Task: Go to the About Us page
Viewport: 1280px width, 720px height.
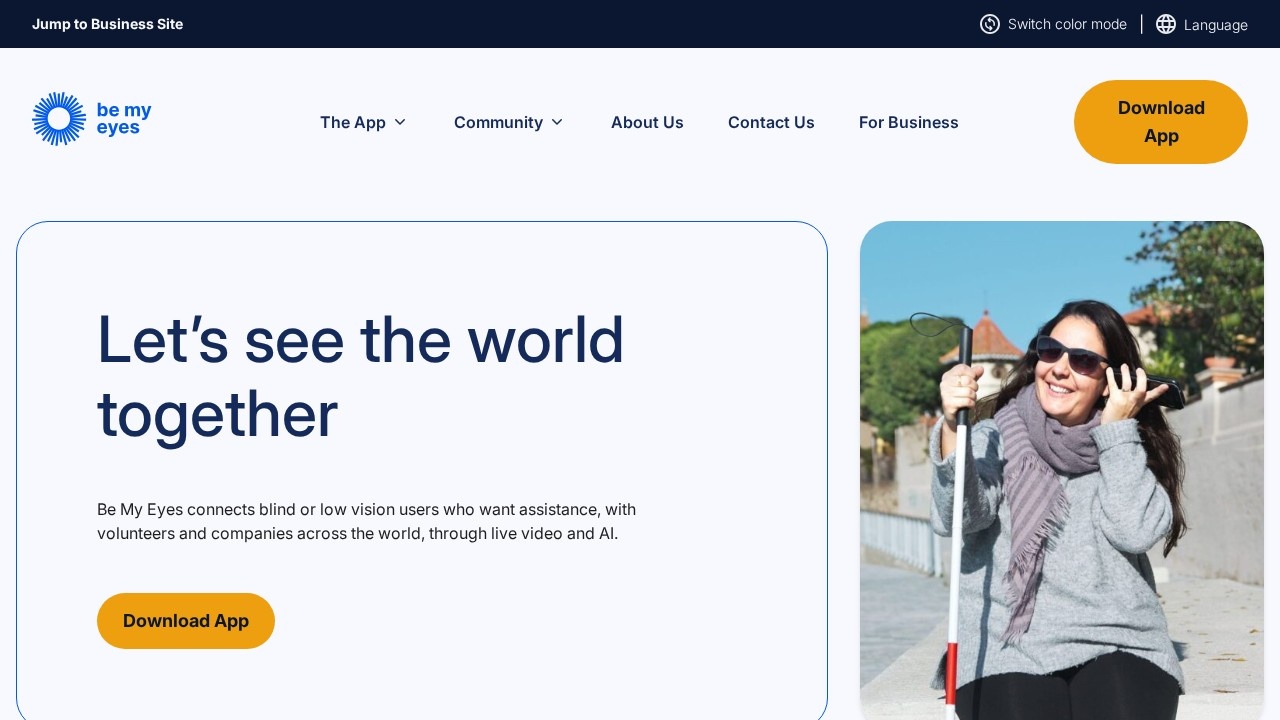Action: click(x=647, y=122)
